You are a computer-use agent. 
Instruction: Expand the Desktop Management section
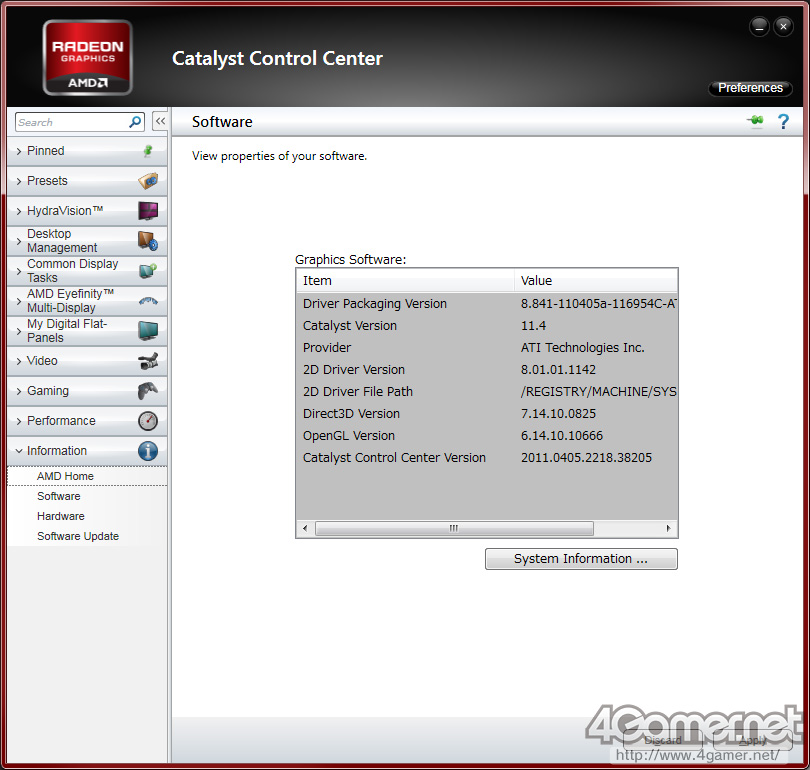click(87, 241)
